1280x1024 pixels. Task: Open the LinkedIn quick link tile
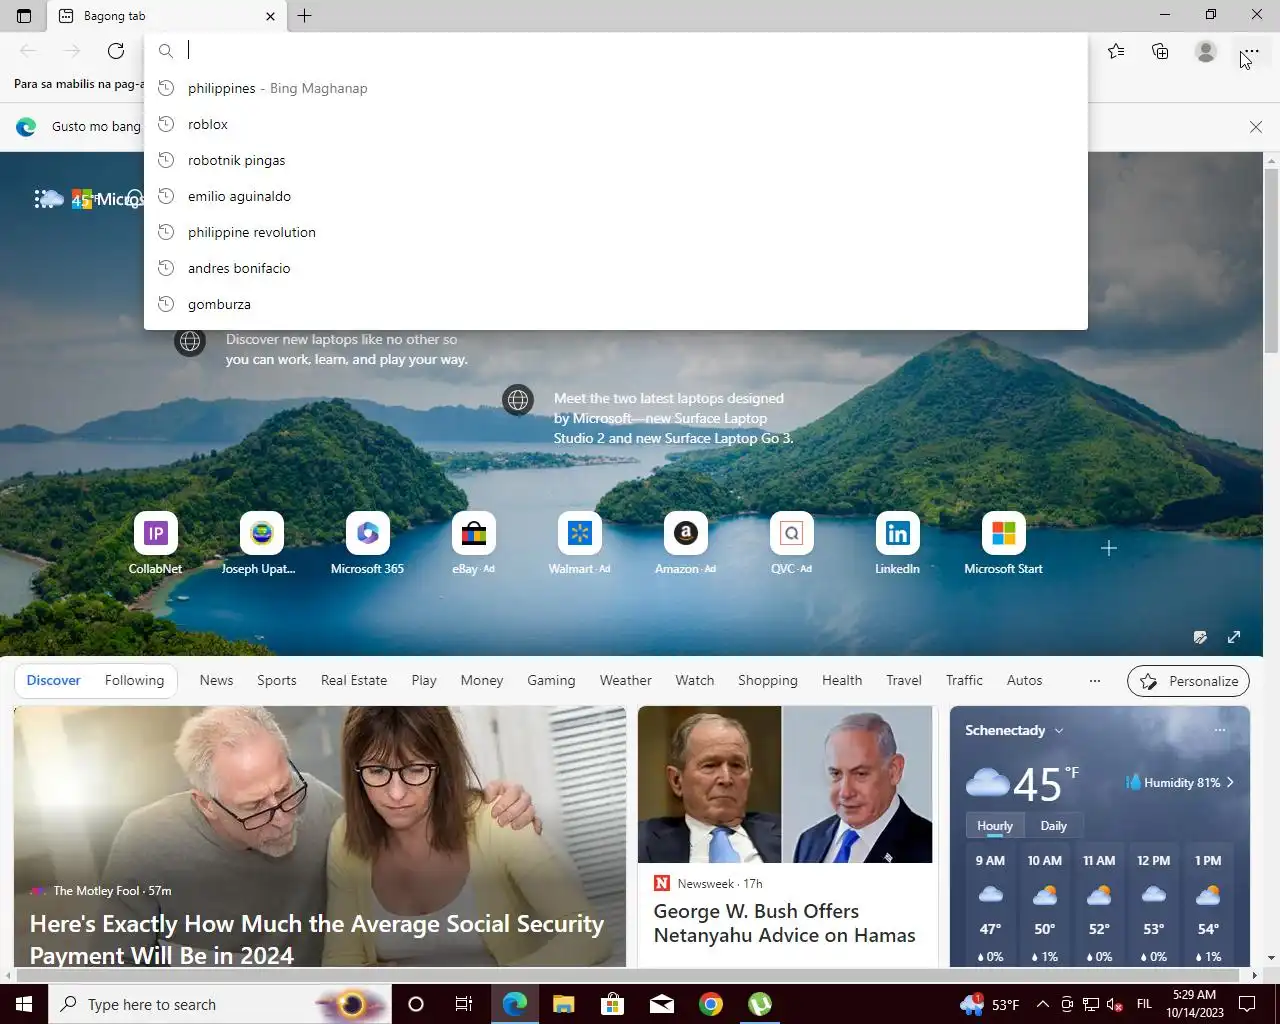[x=897, y=544]
